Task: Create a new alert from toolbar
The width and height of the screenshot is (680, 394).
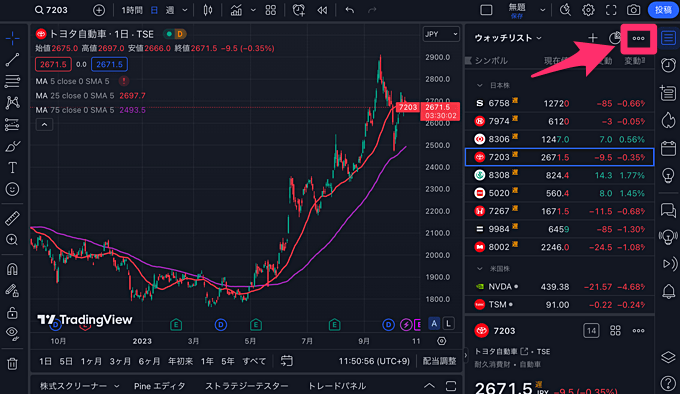Action: (298, 10)
